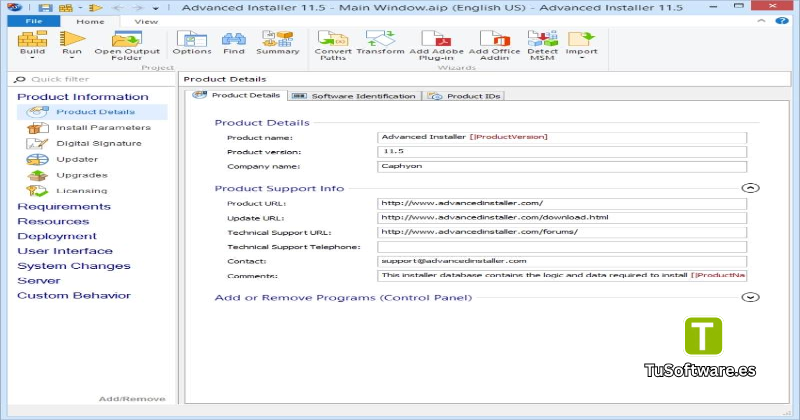Click the Update URL field
The width and height of the screenshot is (800, 420).
pyautogui.click(x=562, y=217)
